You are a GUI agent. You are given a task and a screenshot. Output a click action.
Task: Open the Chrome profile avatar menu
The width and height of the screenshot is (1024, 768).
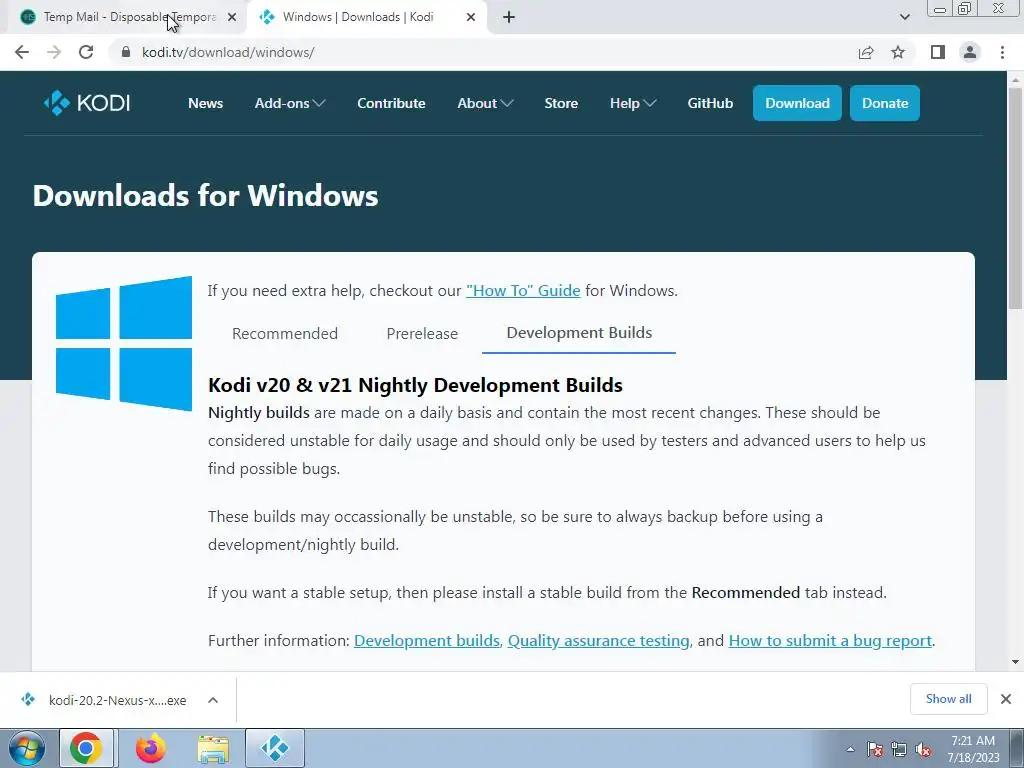point(970,52)
